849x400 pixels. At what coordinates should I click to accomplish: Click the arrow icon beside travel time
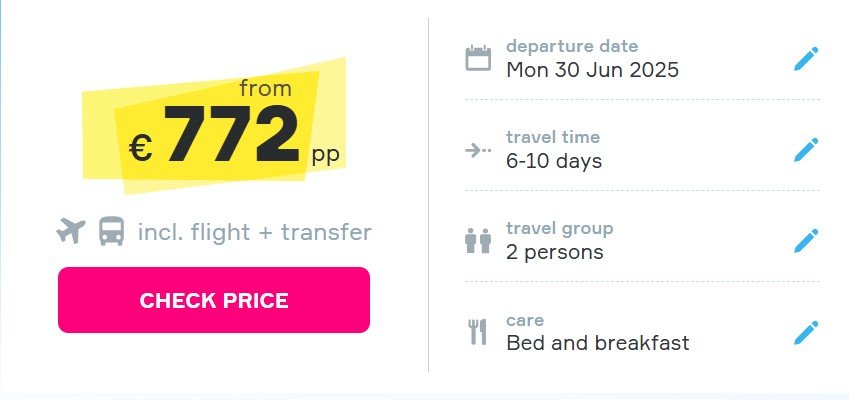(478, 150)
